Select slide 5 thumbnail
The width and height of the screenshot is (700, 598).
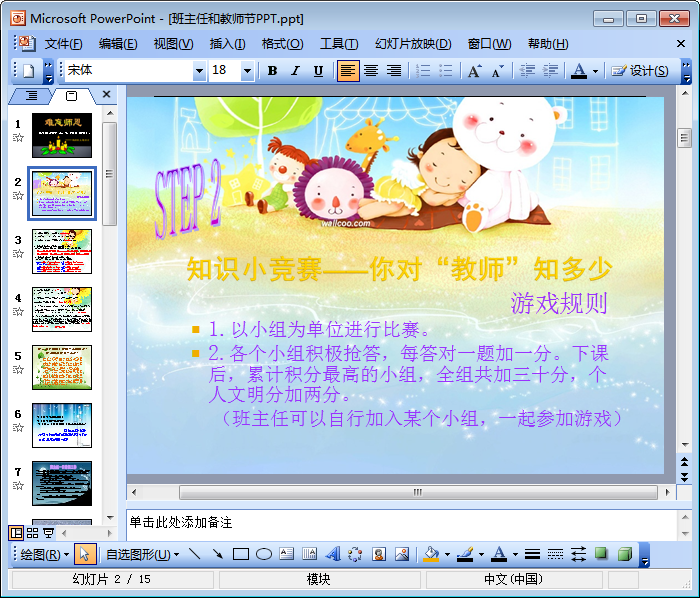pyautogui.click(x=62, y=367)
